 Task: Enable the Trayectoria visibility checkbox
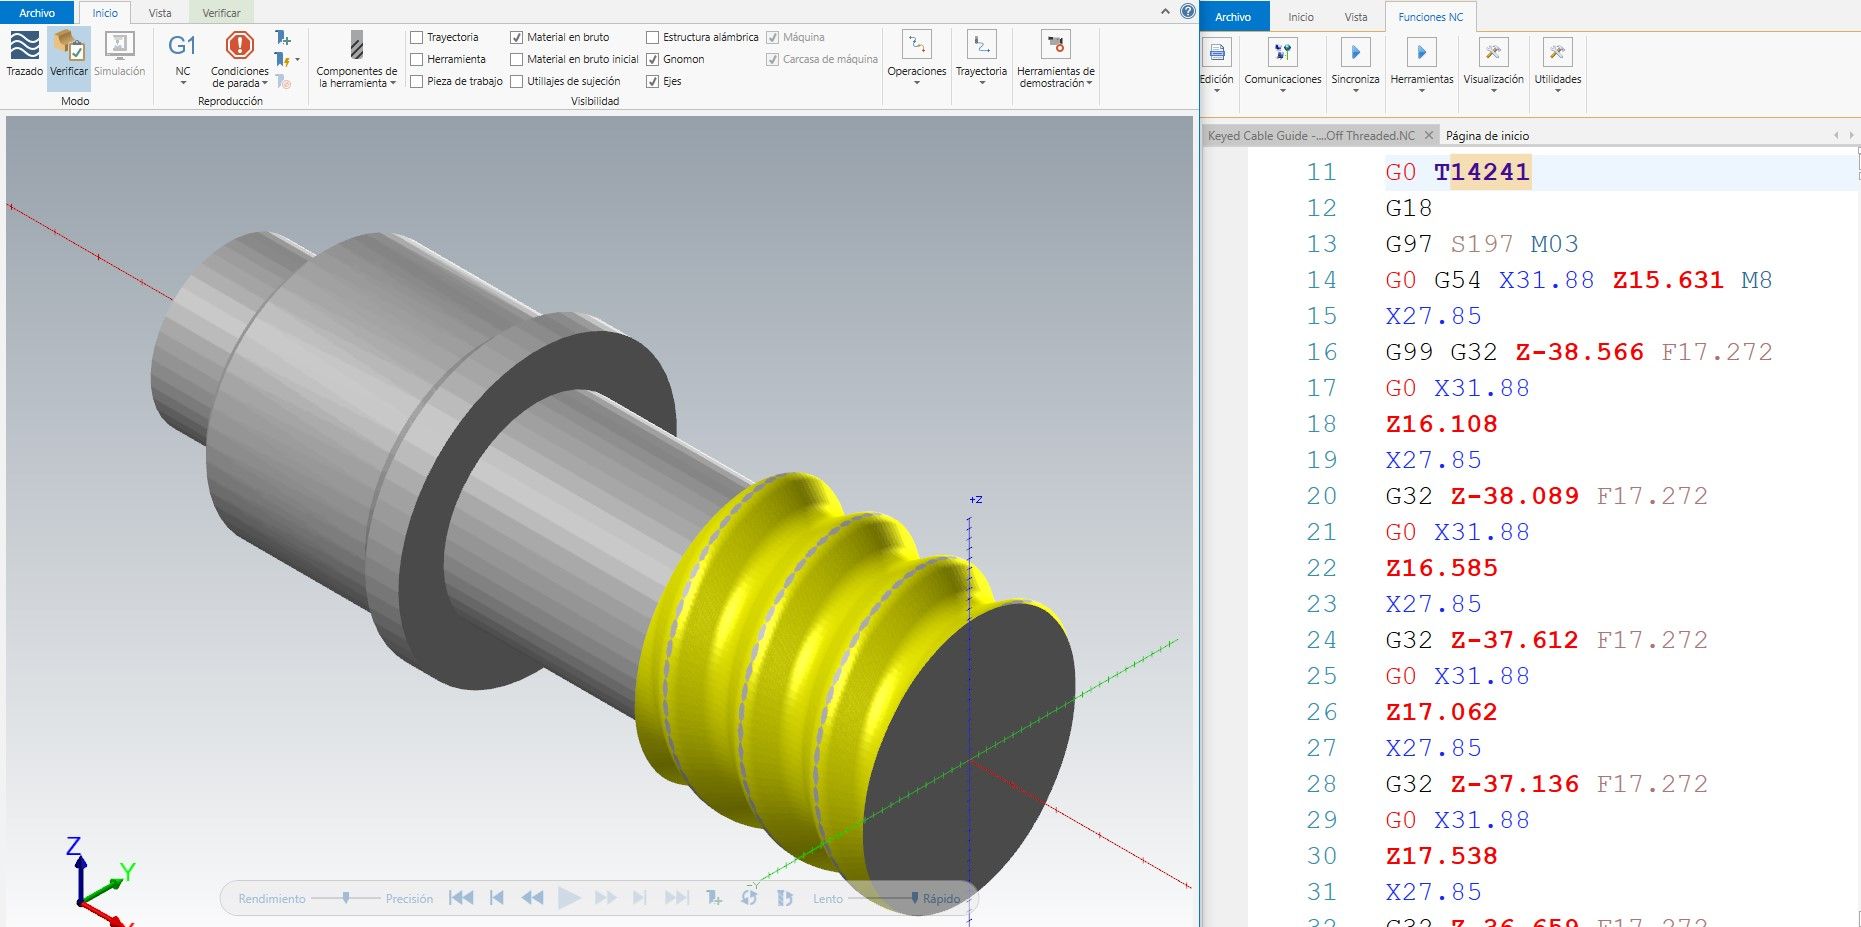416,37
